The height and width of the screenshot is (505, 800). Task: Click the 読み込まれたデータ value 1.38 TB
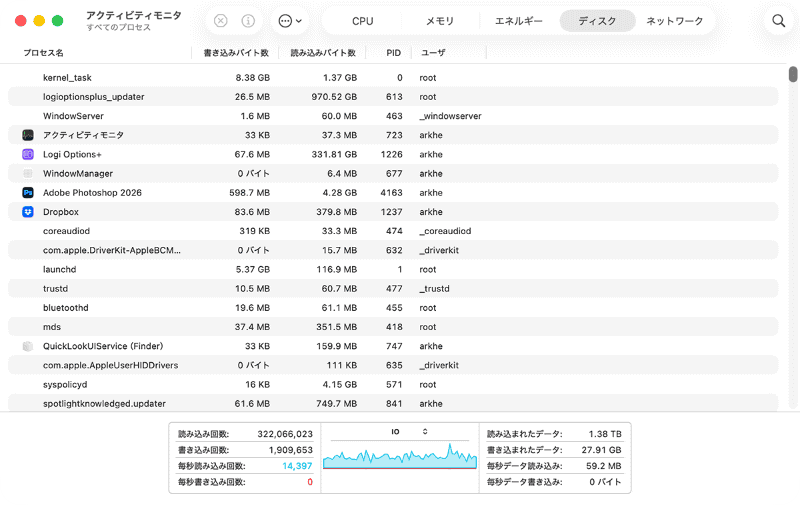point(605,434)
